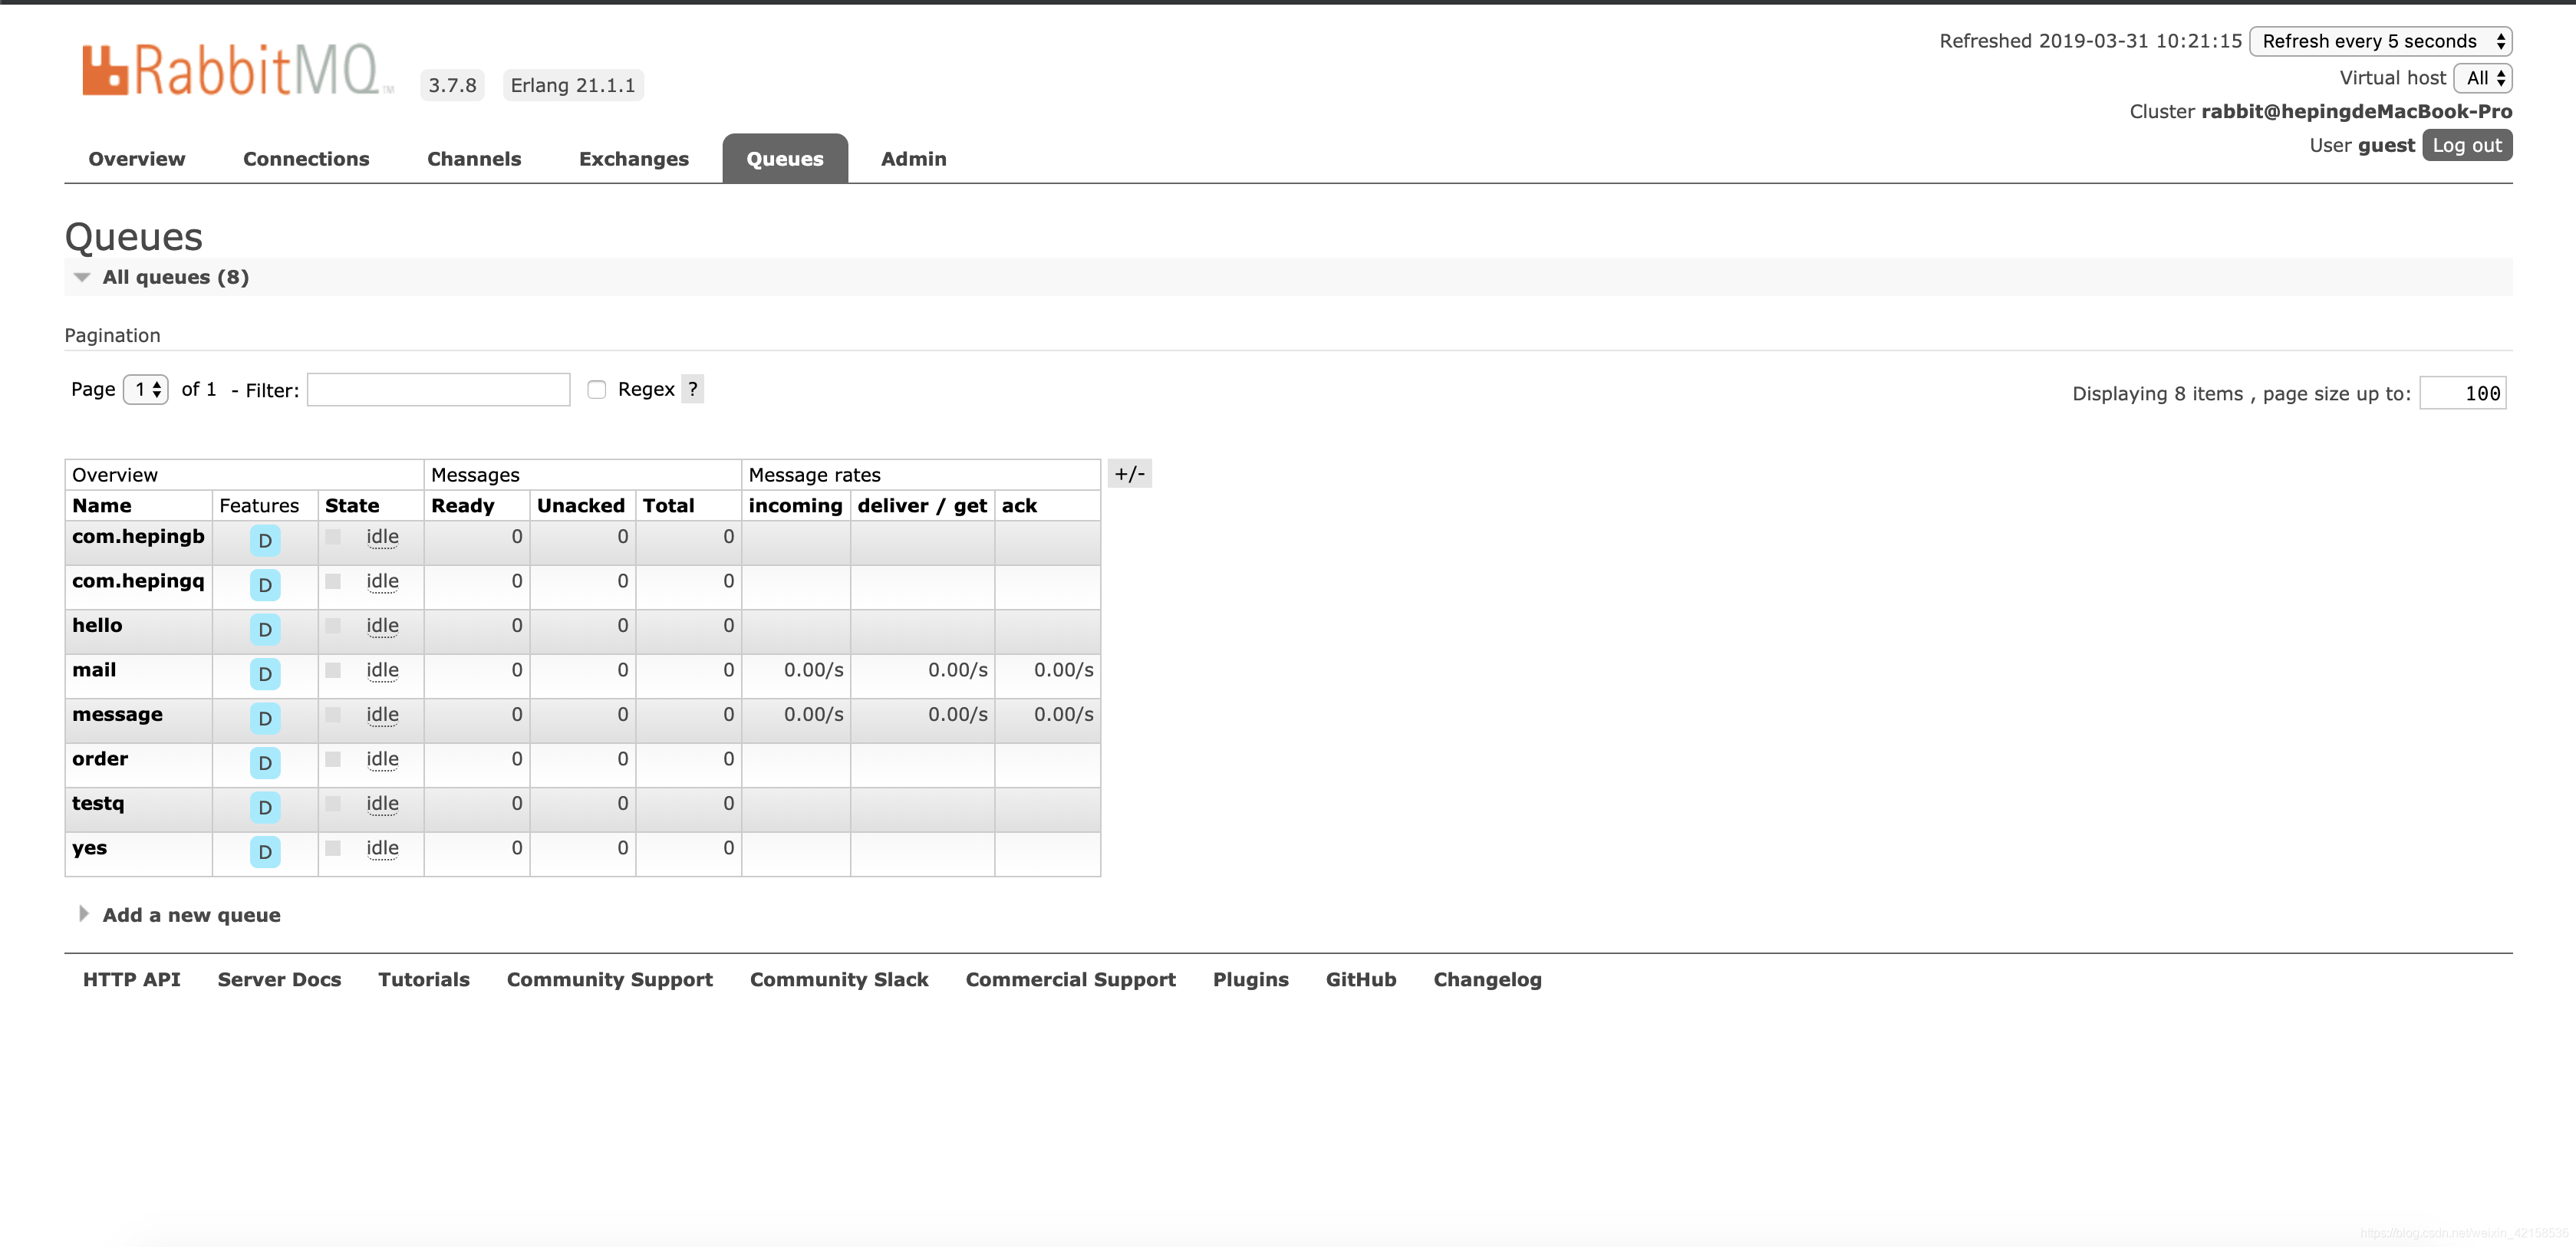Sort the table by ack column
2576x1247 pixels.
pyautogui.click(x=1020, y=506)
